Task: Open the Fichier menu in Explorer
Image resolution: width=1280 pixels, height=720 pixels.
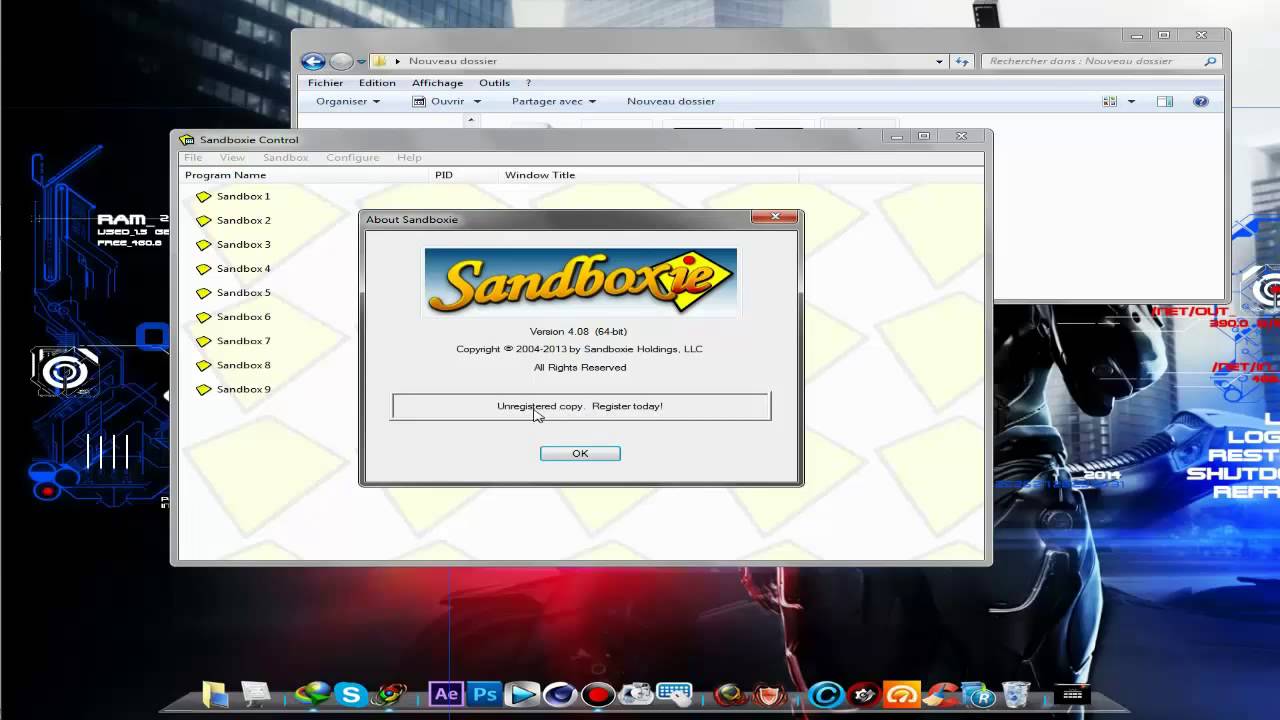Action: (x=325, y=83)
